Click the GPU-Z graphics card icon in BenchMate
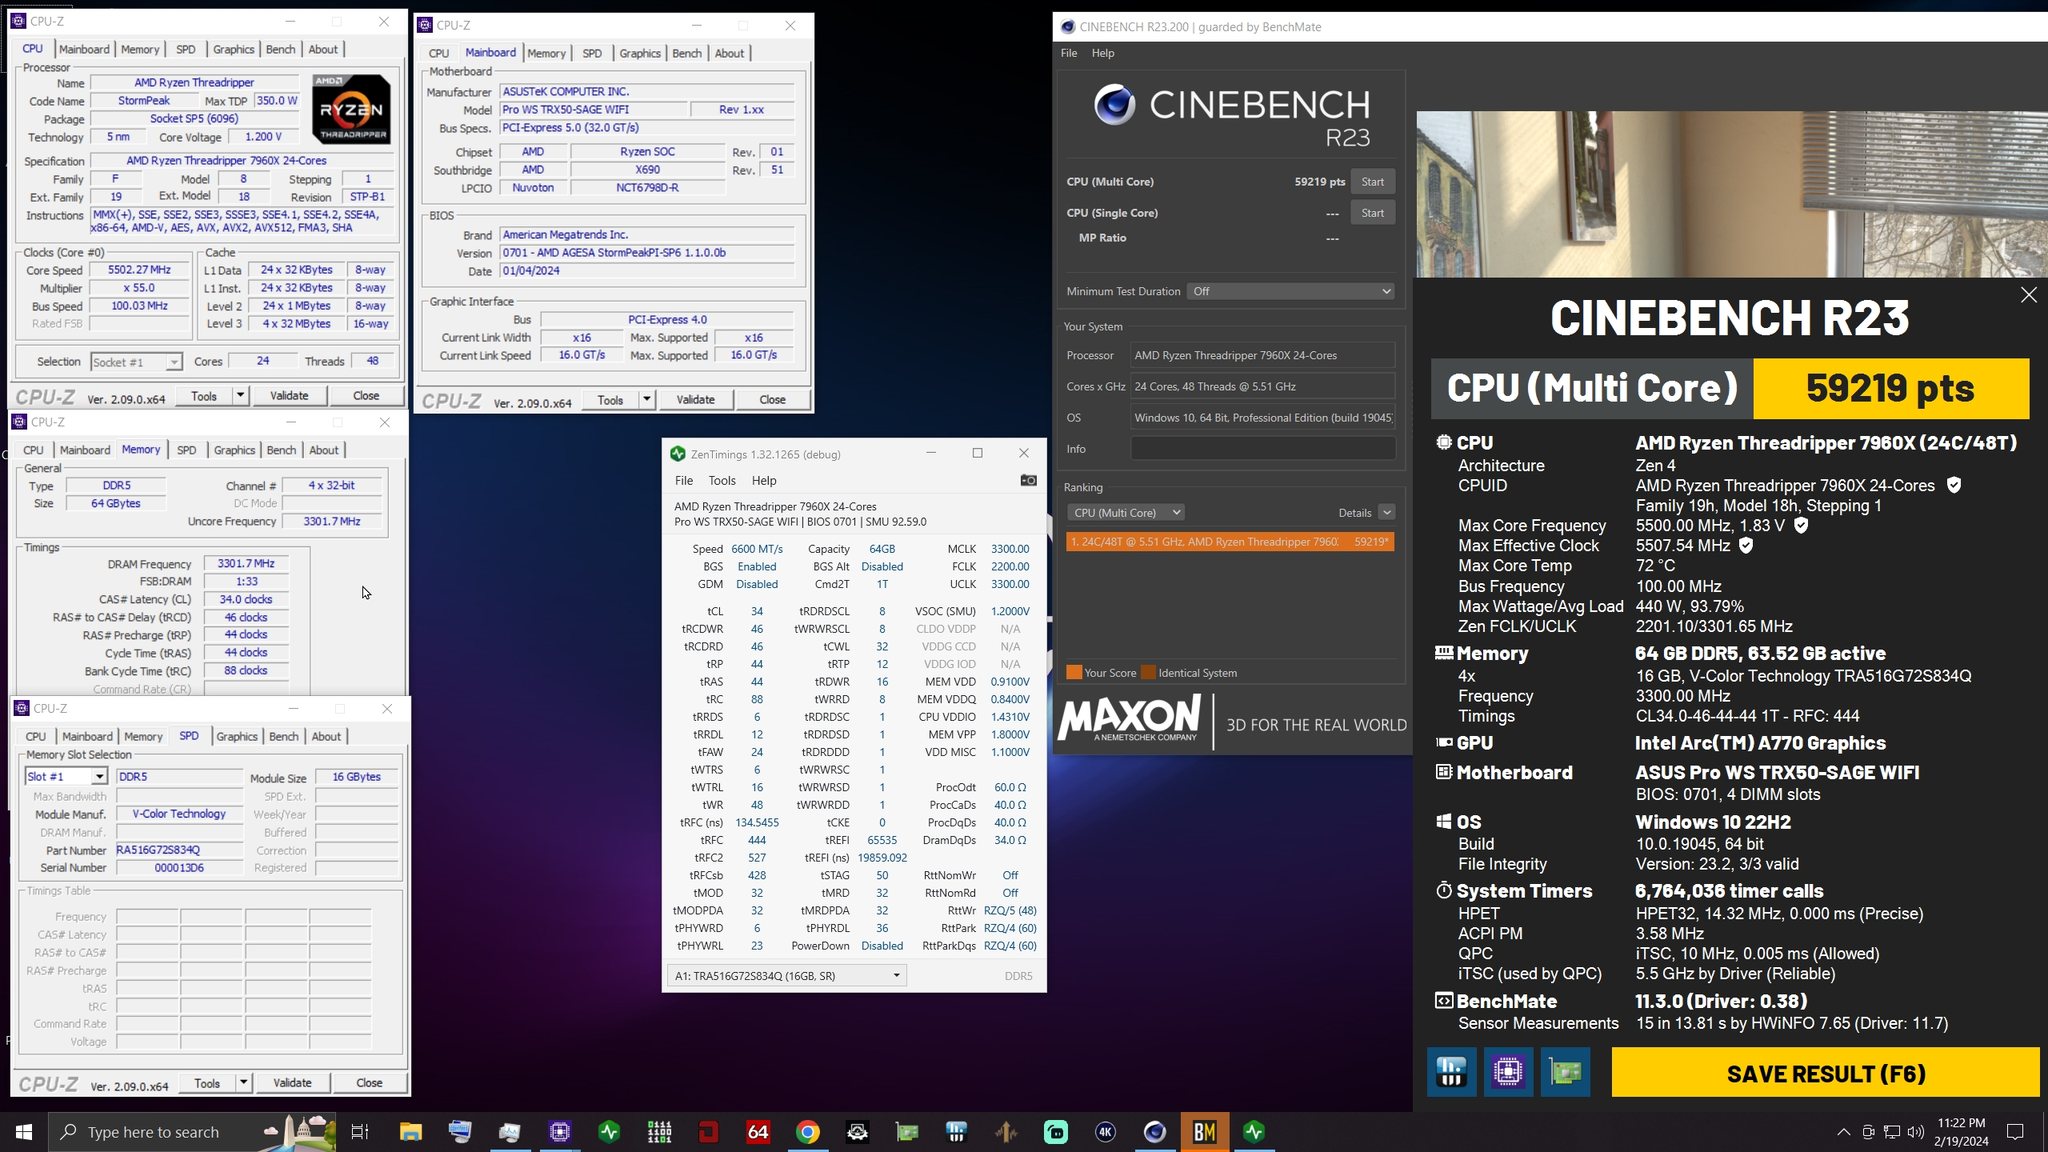This screenshot has height=1152, width=2048. coord(1565,1073)
